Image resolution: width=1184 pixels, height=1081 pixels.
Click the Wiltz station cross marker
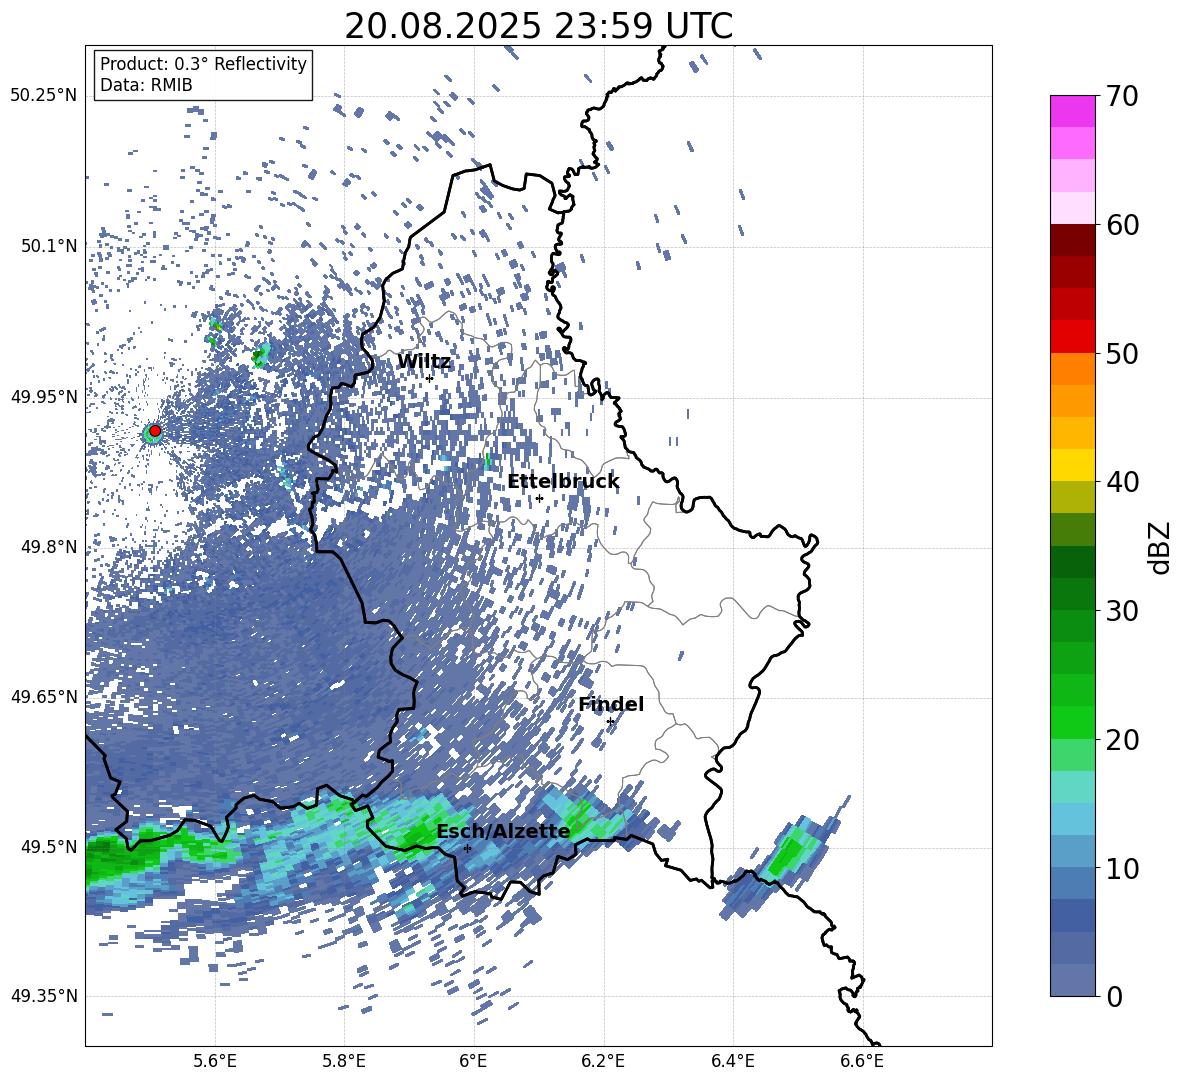(x=430, y=378)
